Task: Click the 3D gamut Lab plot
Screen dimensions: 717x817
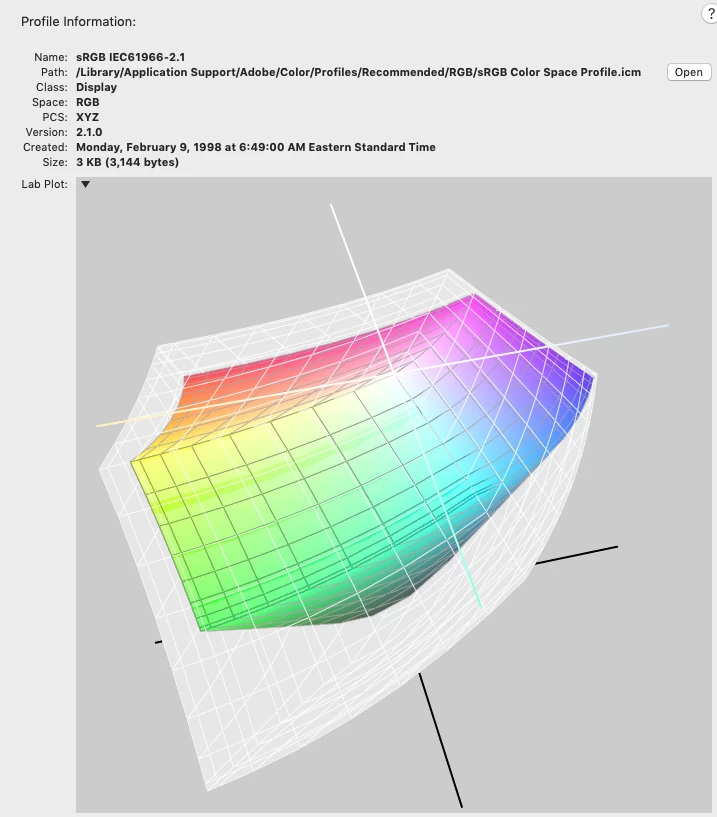Action: point(393,494)
